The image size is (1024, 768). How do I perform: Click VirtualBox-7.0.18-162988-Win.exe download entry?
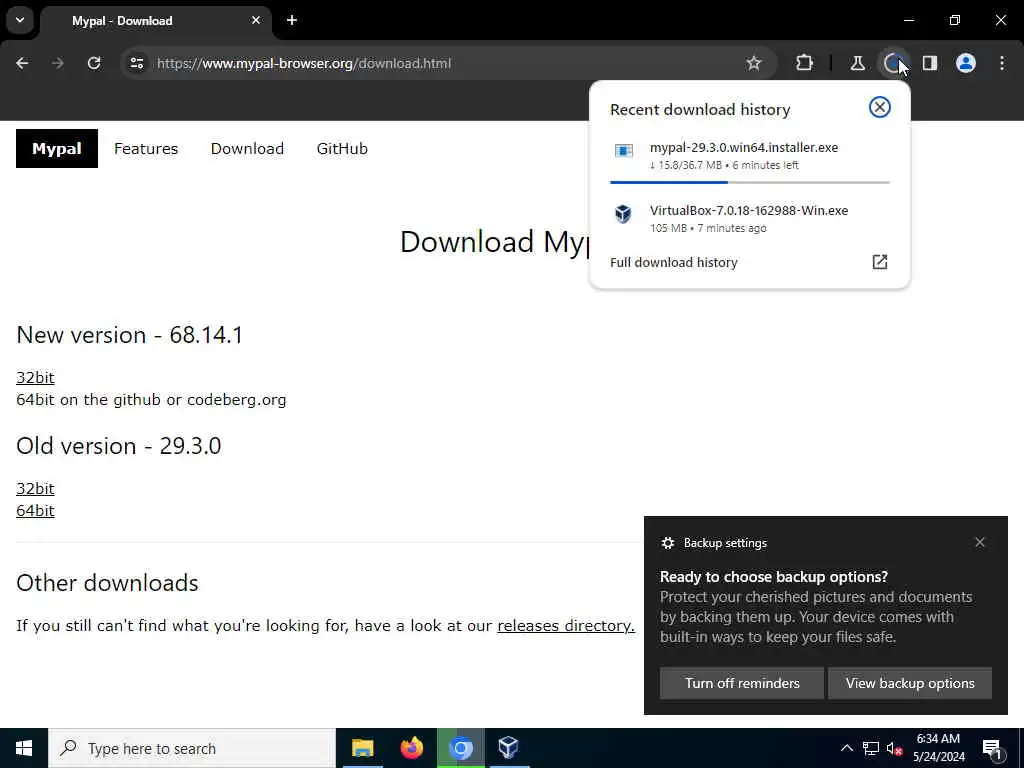(750, 218)
